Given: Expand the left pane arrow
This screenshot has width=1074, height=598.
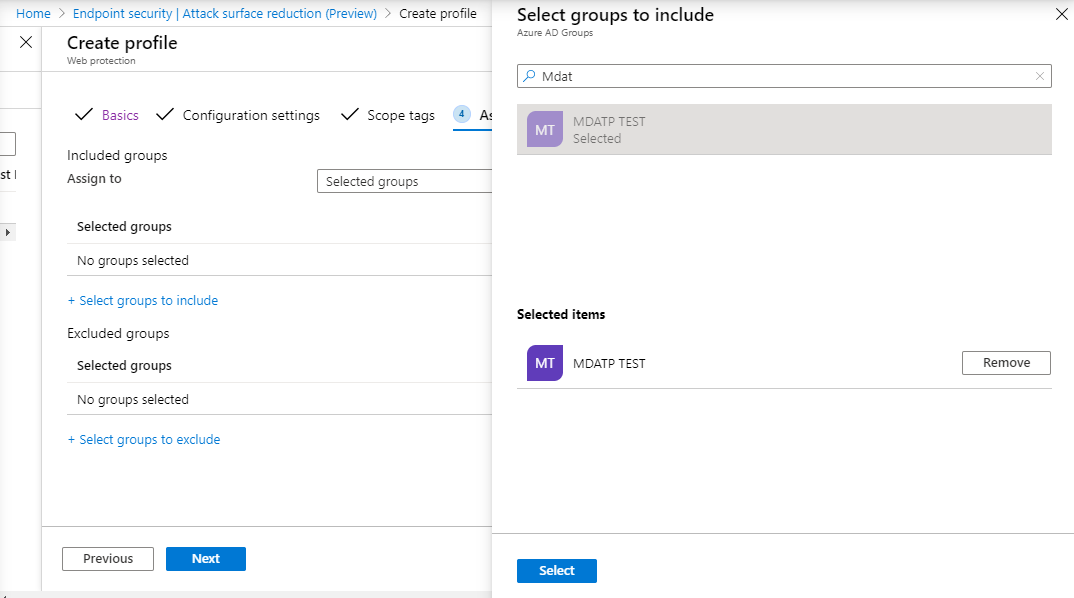Looking at the screenshot, I should pos(8,232).
